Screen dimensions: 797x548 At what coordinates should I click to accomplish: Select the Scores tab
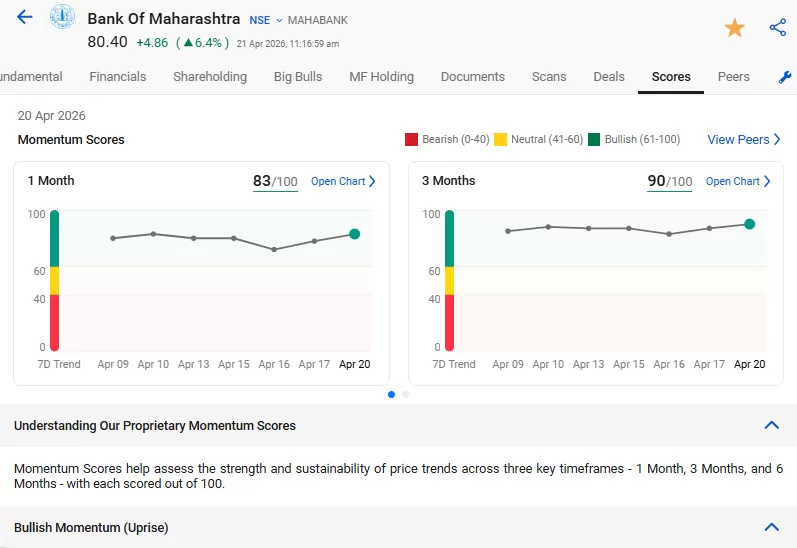pyautogui.click(x=671, y=77)
